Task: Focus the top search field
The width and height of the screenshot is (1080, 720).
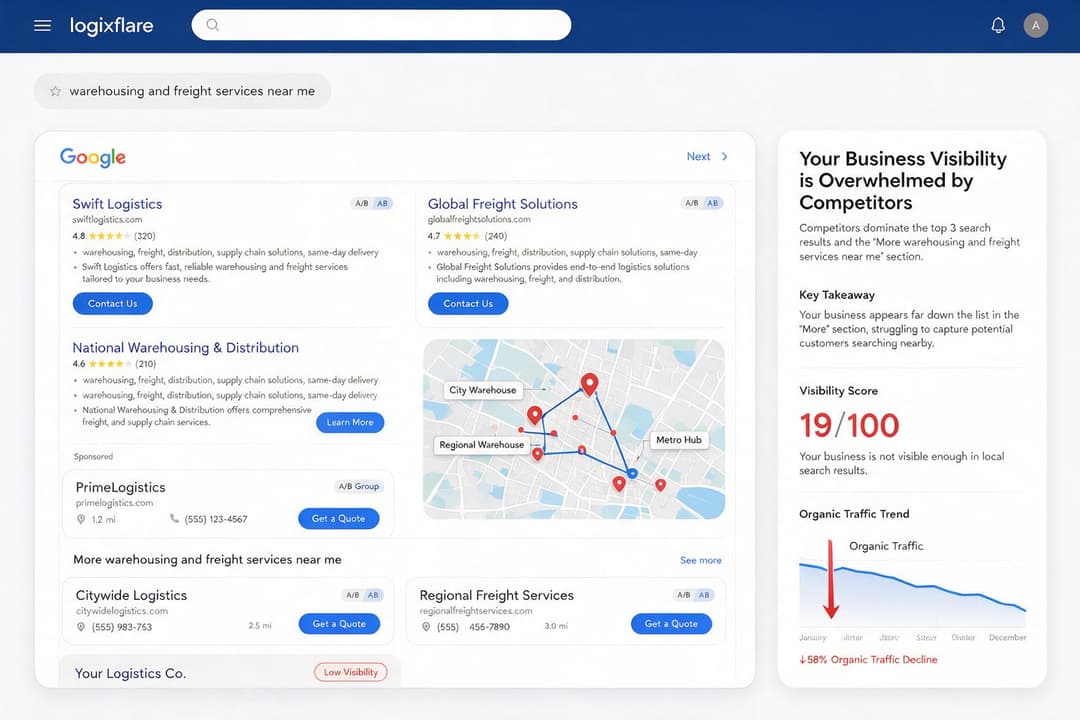Action: click(x=381, y=25)
